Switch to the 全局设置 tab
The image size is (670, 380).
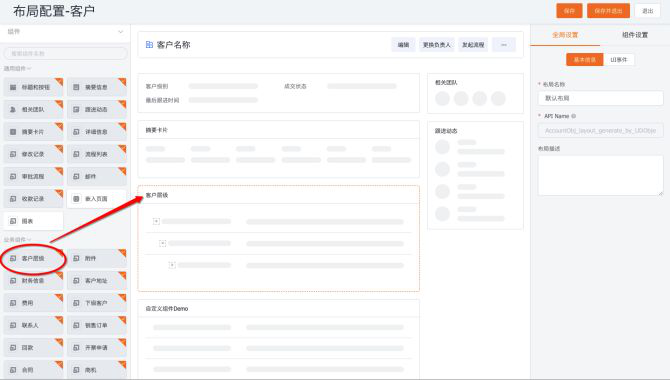(x=565, y=35)
